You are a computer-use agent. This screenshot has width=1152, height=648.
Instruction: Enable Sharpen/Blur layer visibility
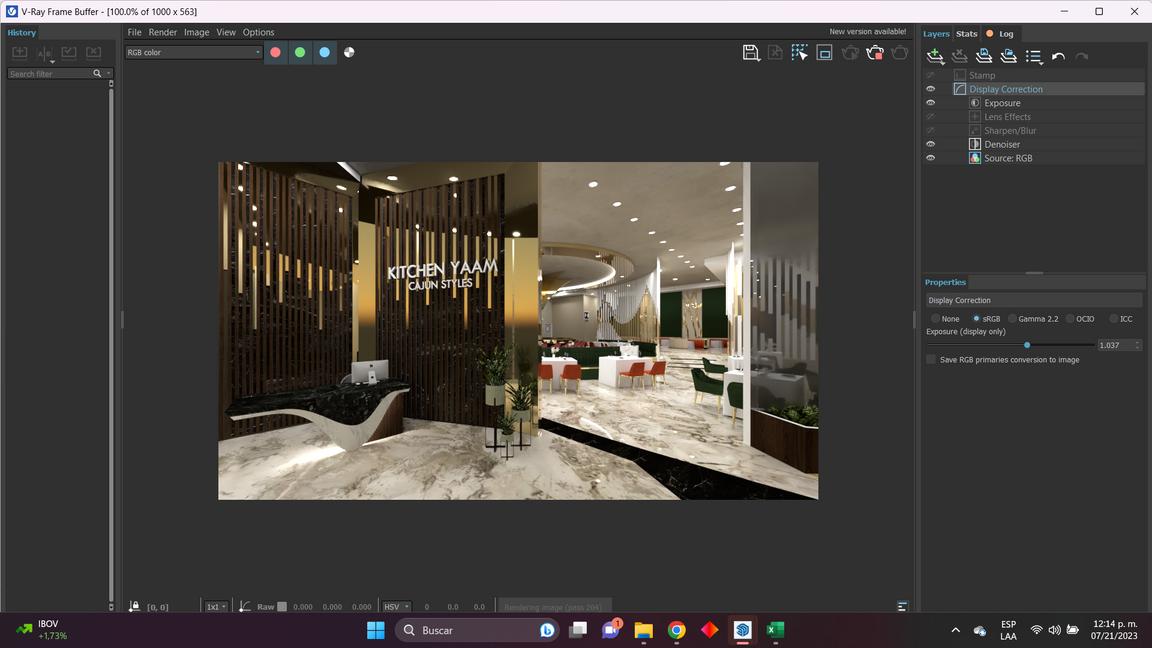930,131
